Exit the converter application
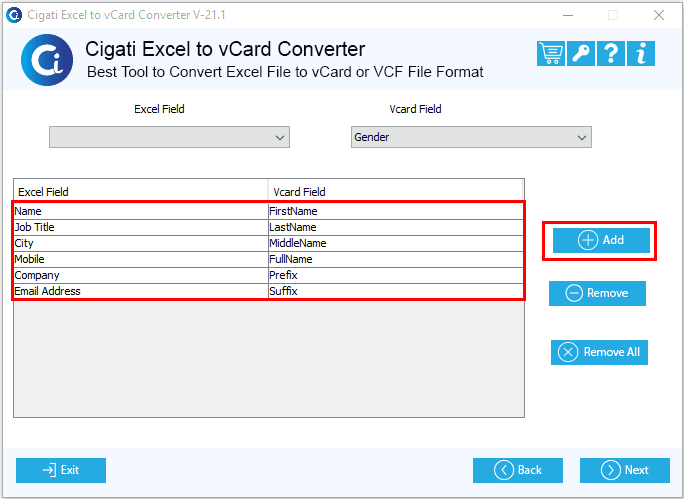 pos(61,470)
